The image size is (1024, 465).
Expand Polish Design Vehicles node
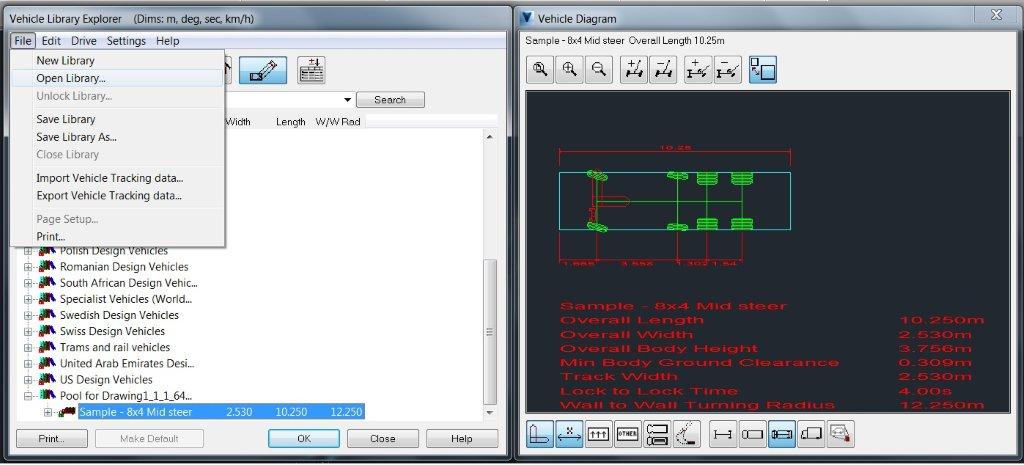tap(28, 251)
